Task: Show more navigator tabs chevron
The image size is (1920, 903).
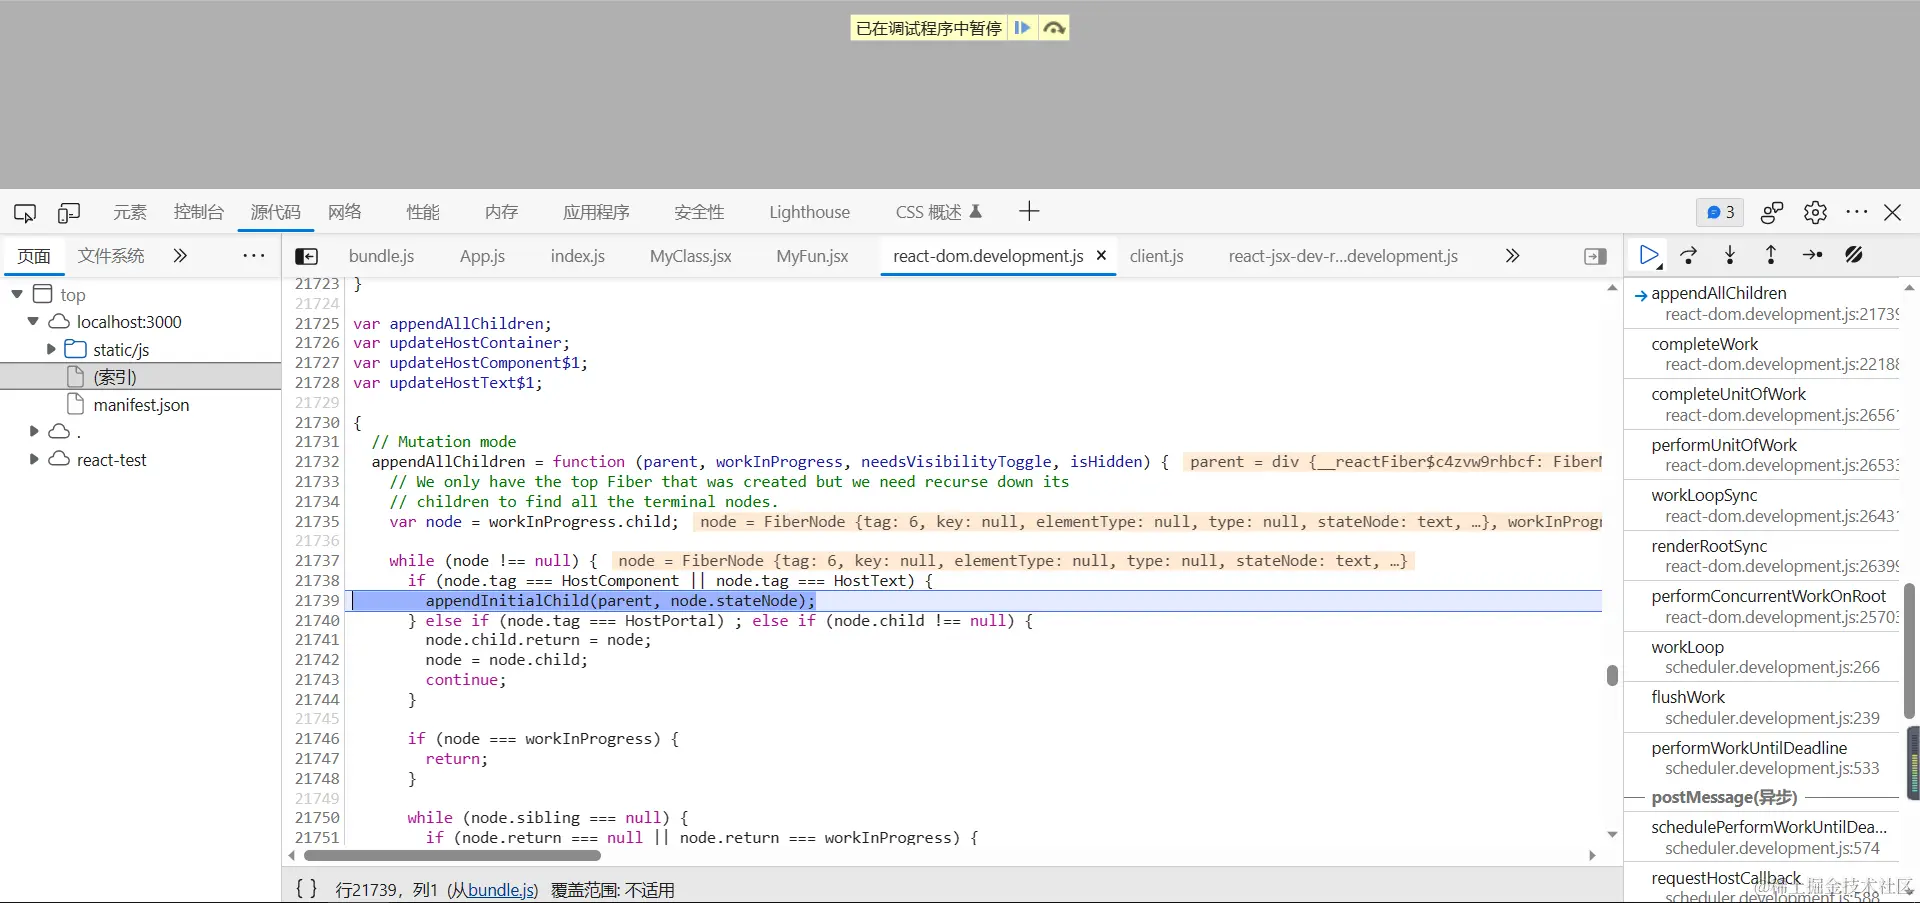Action: [x=180, y=256]
